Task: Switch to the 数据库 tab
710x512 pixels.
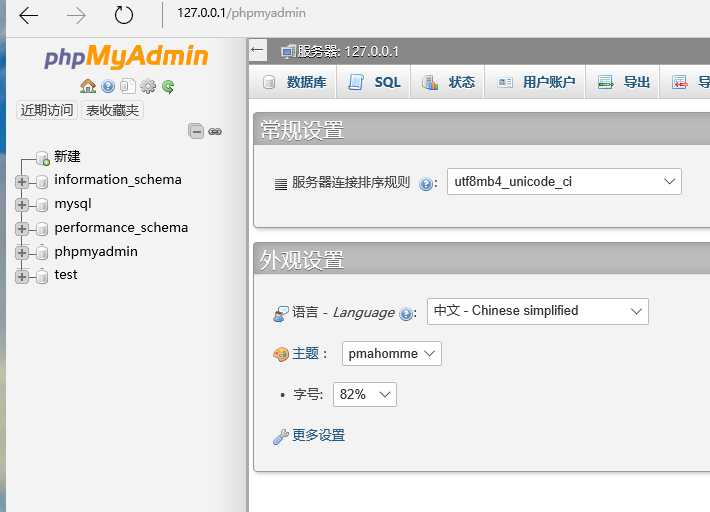Action: [x=294, y=82]
